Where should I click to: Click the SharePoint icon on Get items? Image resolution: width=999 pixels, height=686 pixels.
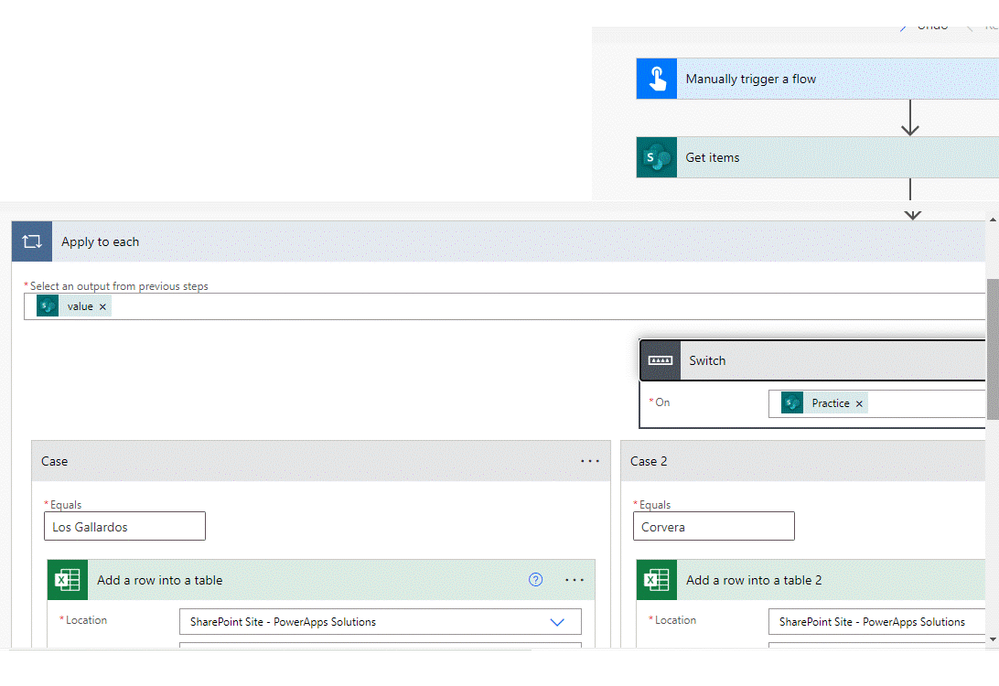656,157
